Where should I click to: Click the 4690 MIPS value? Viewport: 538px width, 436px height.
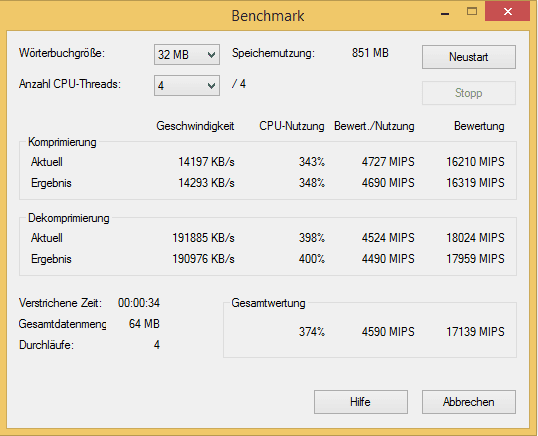(388, 182)
